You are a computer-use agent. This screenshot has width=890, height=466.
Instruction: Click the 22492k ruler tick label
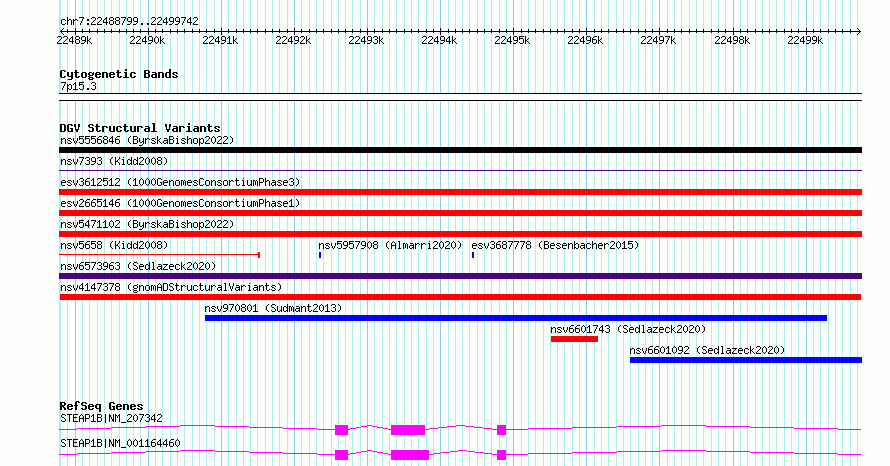[x=293, y=40]
